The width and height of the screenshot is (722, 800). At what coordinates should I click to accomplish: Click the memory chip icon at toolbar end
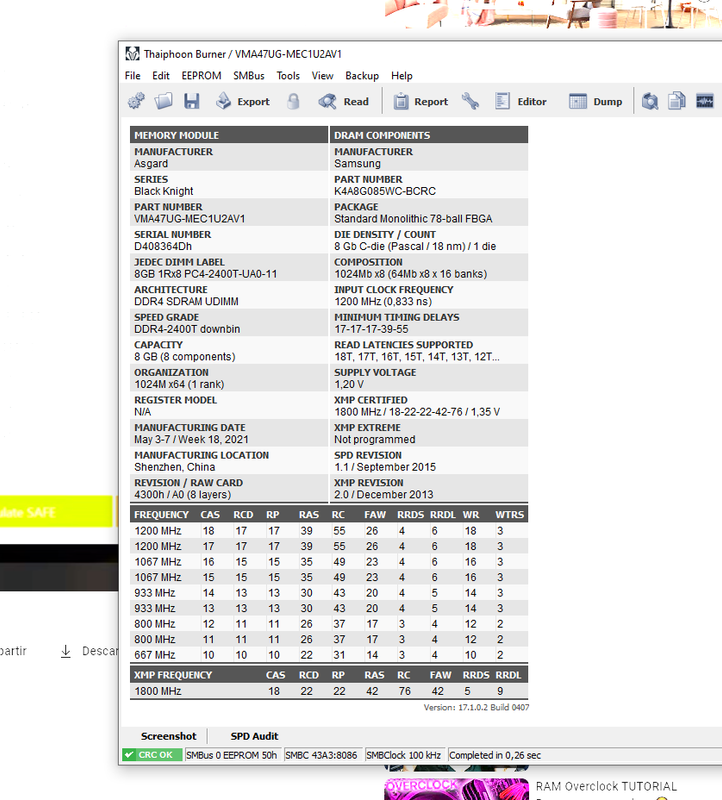(x=705, y=101)
